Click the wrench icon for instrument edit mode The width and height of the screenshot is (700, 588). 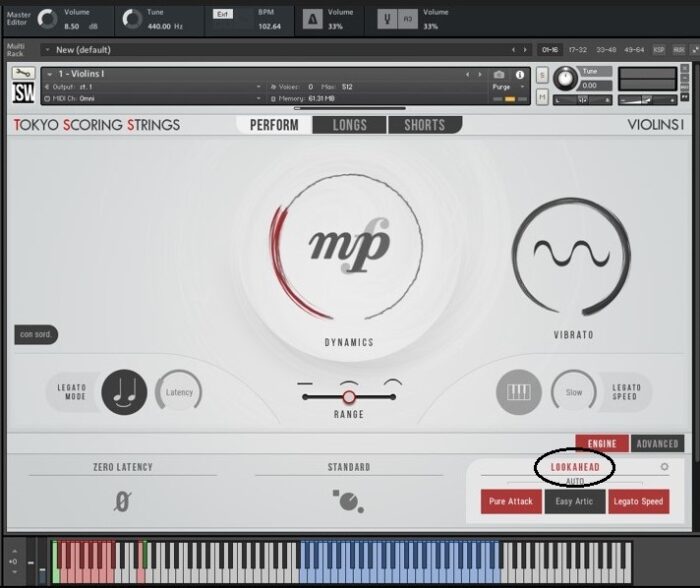(22, 73)
